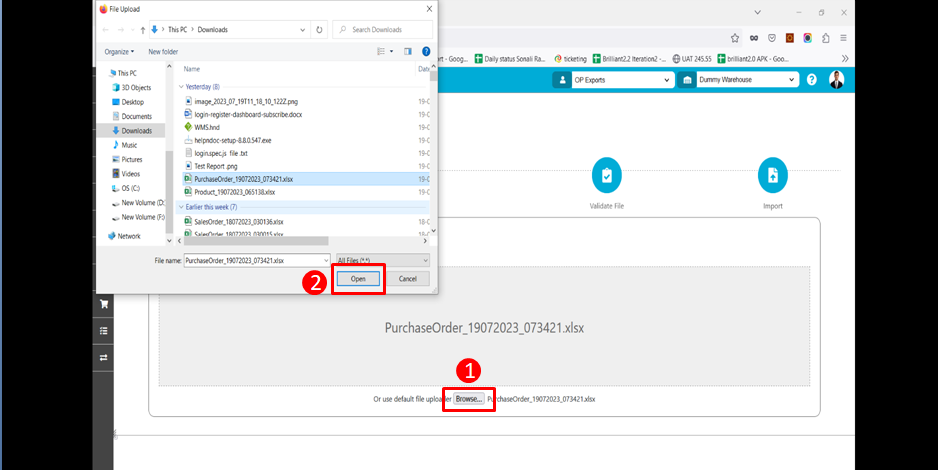Click the checklist sidebar icon
Image resolution: width=938 pixels, height=470 pixels.
tap(103, 331)
